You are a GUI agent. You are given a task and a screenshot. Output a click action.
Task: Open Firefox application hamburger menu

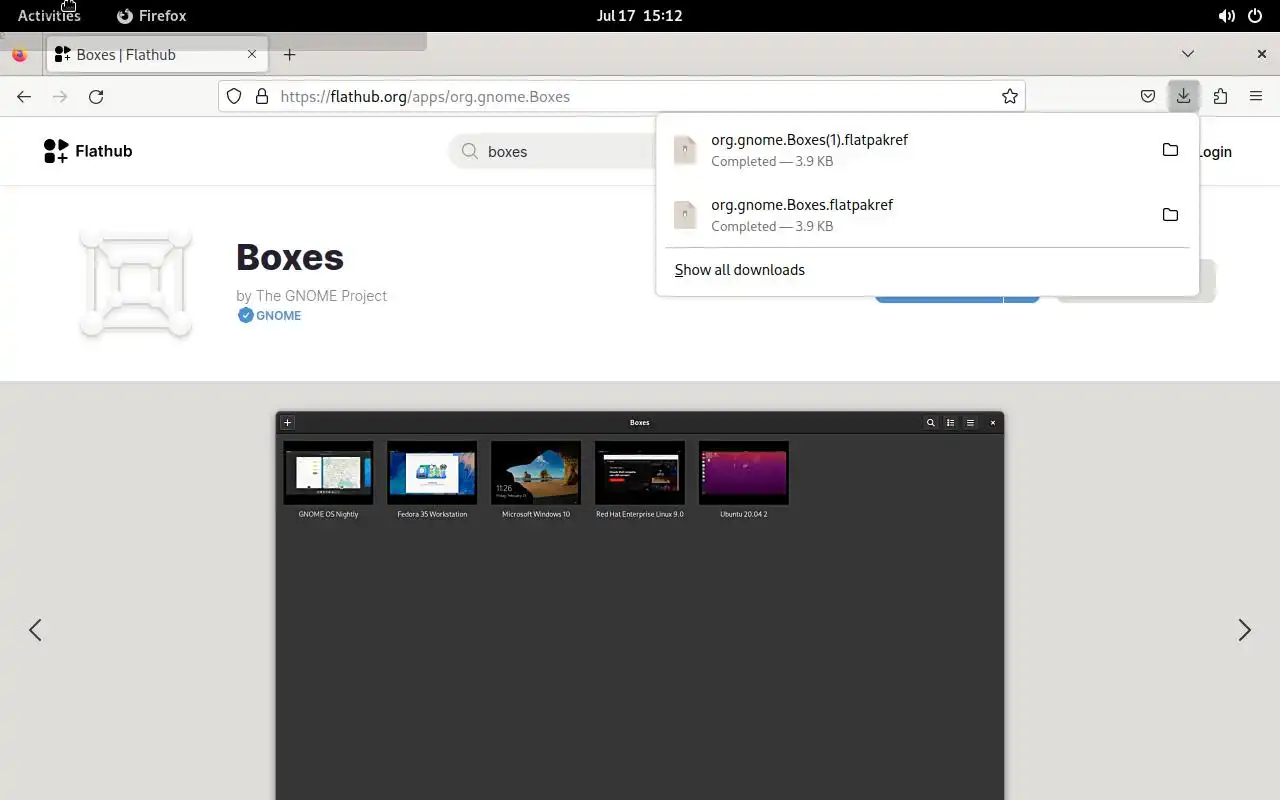(x=1256, y=96)
